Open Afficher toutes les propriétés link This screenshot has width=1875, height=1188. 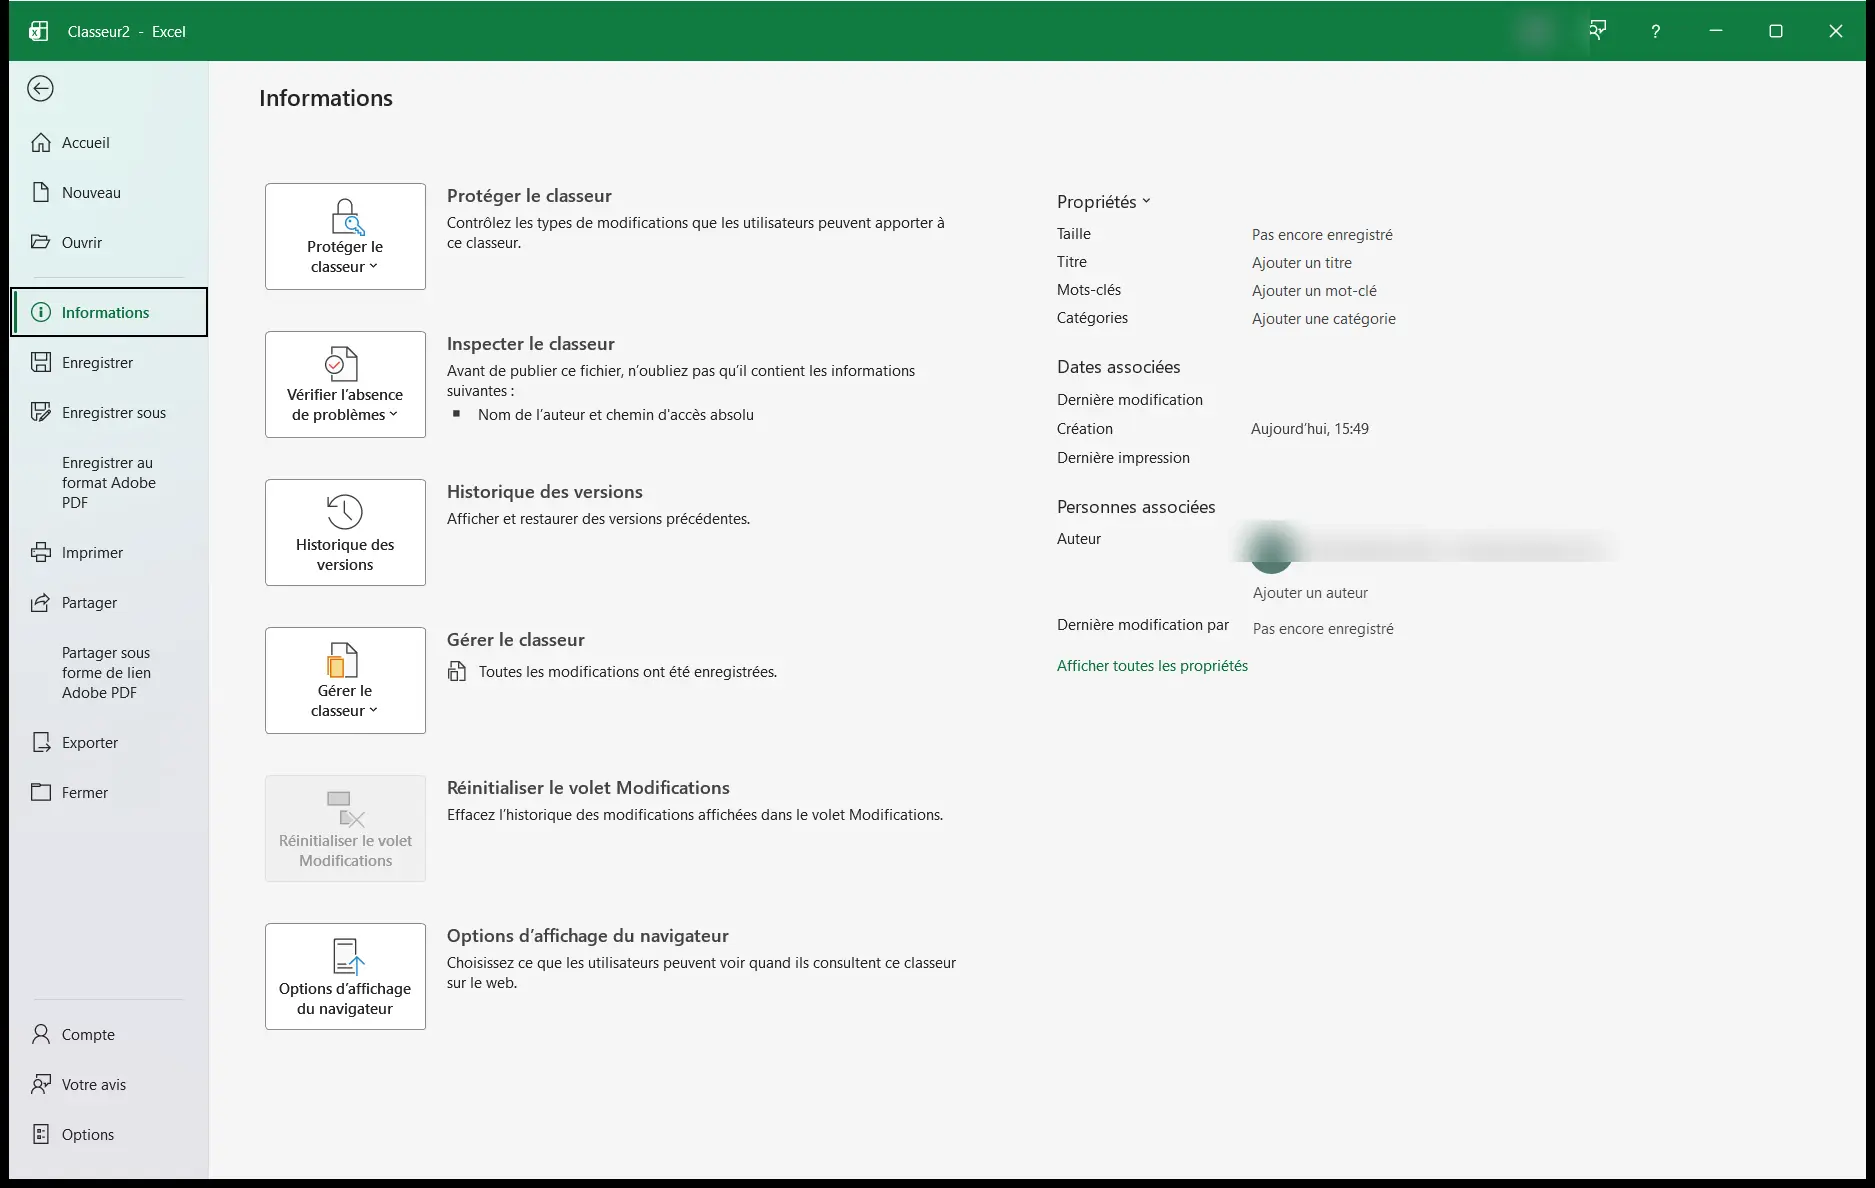[1152, 665]
